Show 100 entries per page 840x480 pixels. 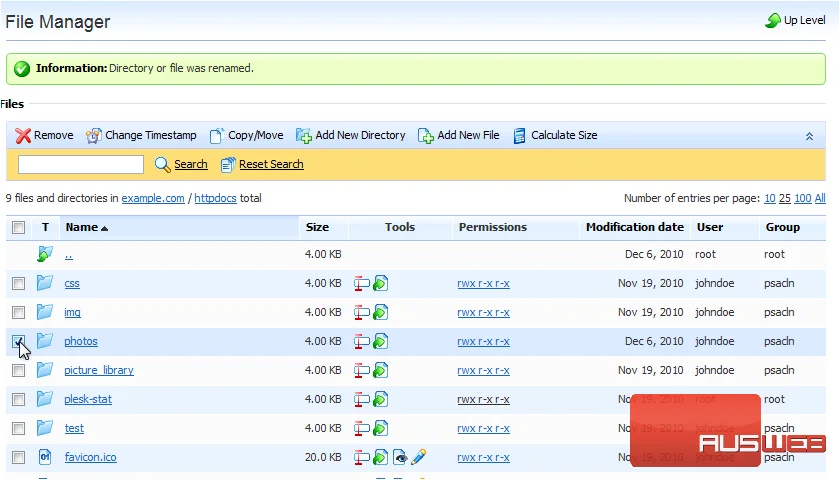tap(802, 198)
